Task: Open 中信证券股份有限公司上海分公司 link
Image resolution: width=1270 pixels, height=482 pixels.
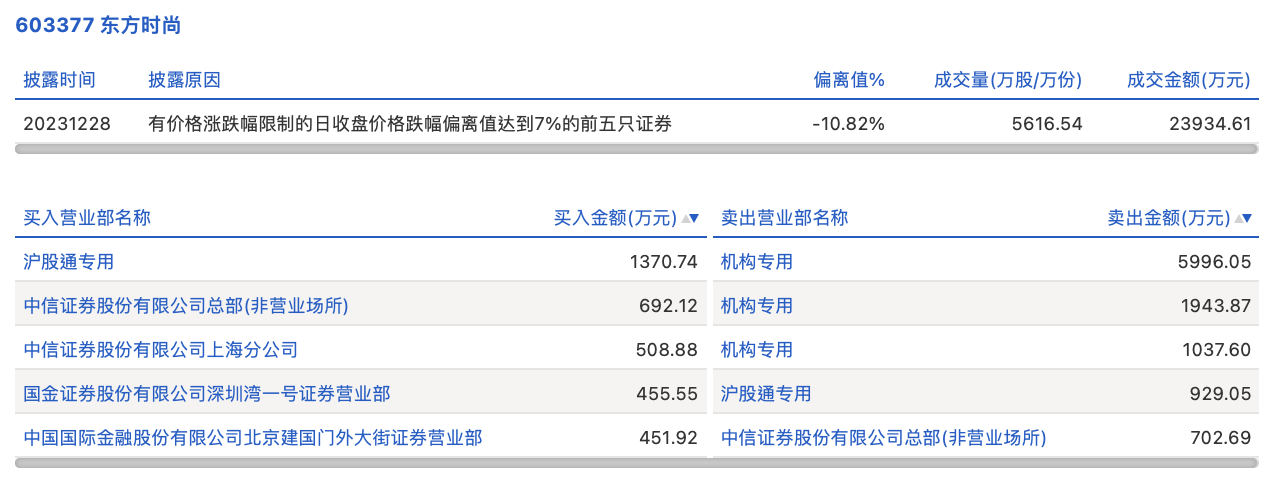Action: [x=161, y=350]
